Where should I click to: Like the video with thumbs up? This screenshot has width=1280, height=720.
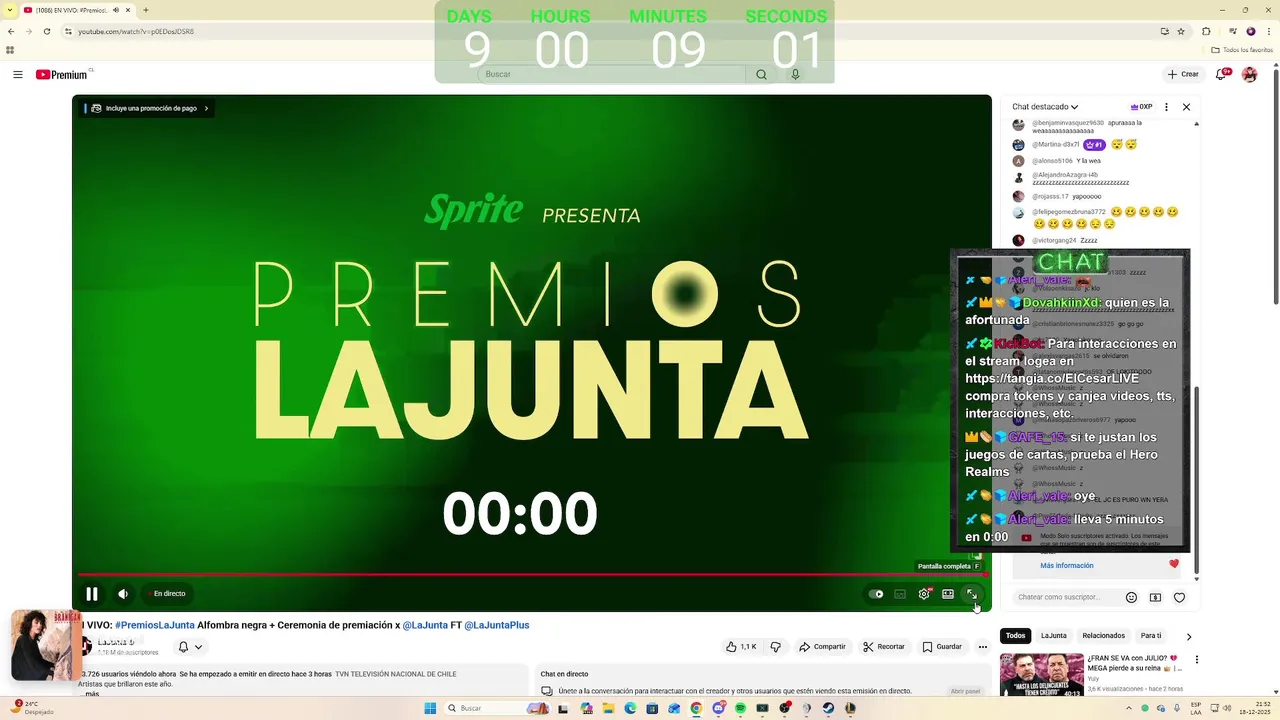[x=741, y=647]
